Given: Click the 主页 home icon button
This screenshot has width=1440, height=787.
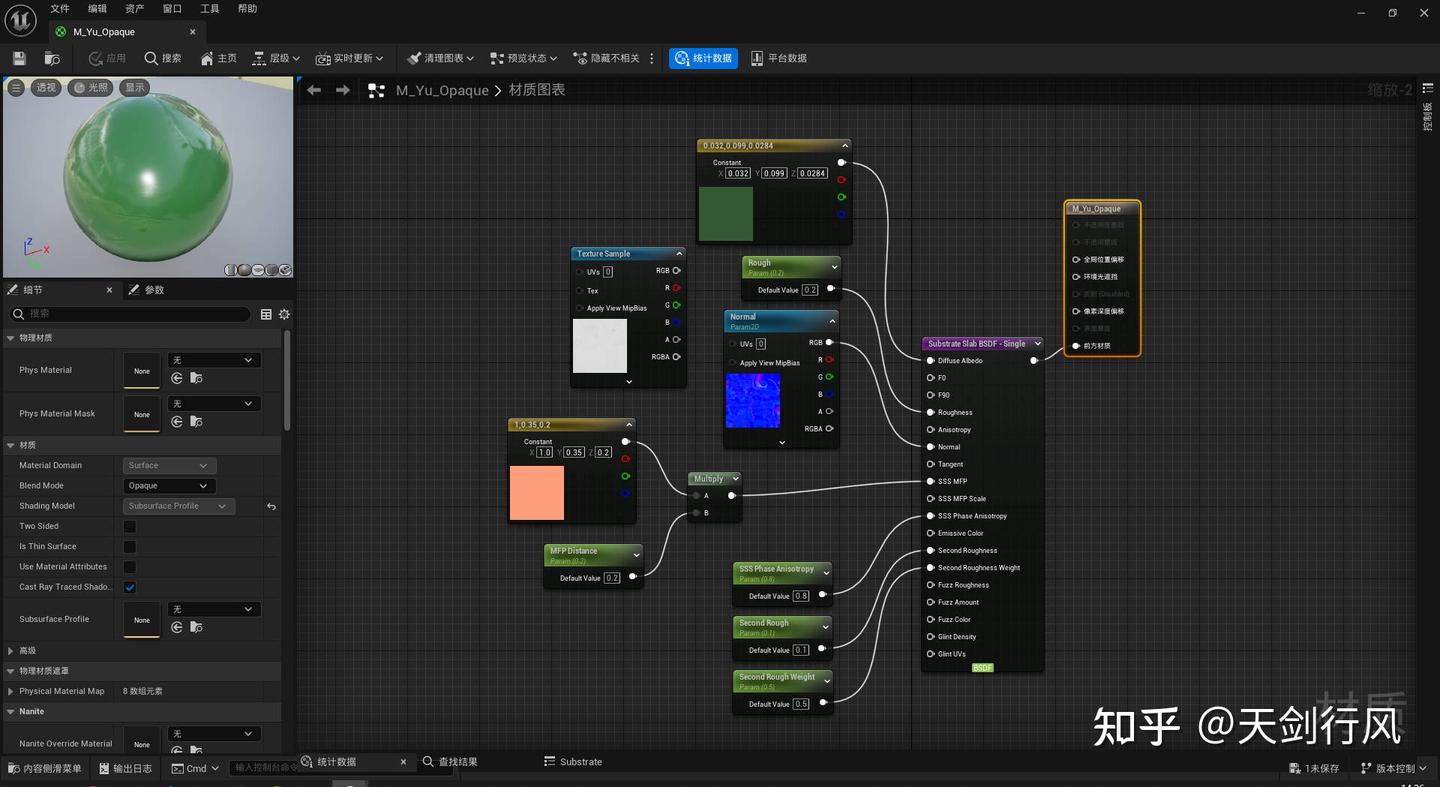Looking at the screenshot, I should [219, 58].
